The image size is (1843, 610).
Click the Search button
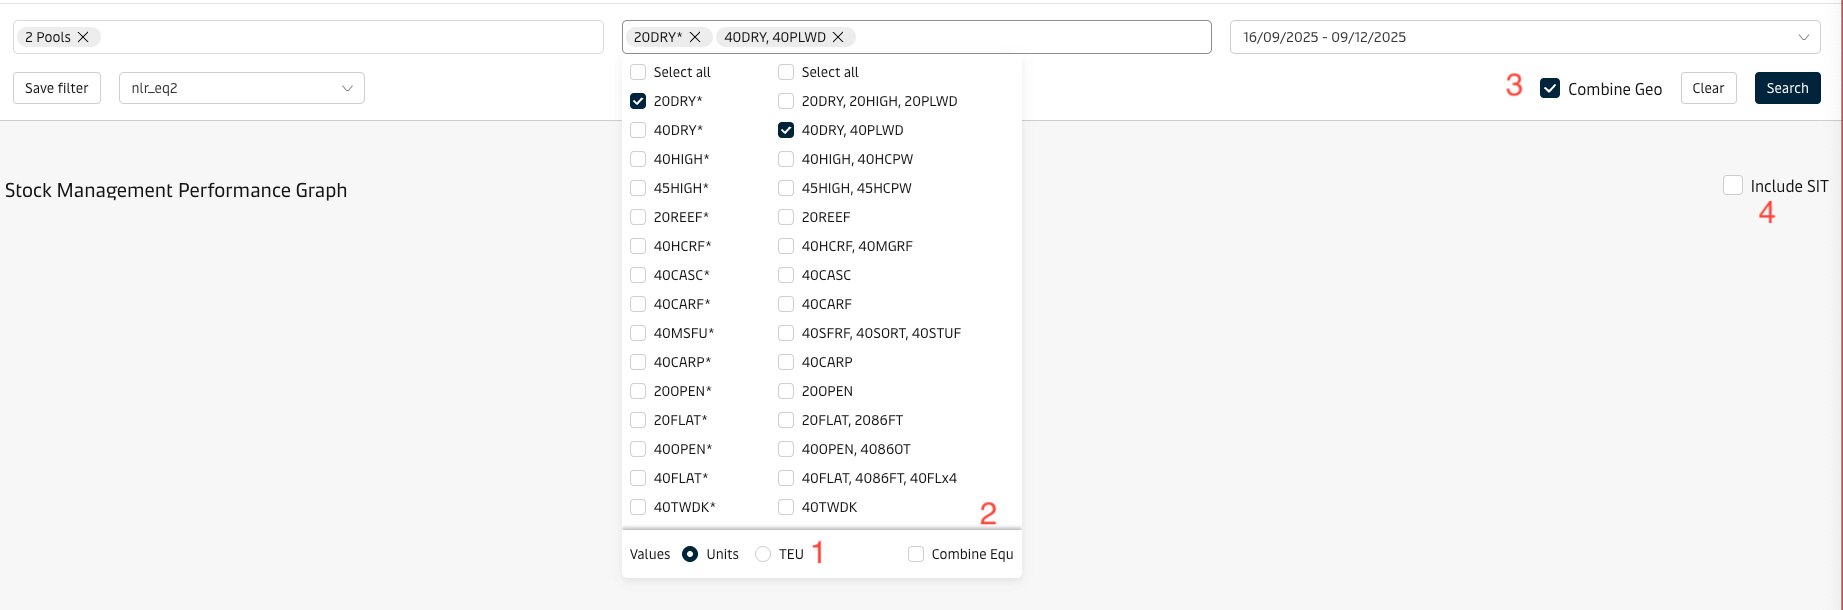pyautogui.click(x=1787, y=88)
